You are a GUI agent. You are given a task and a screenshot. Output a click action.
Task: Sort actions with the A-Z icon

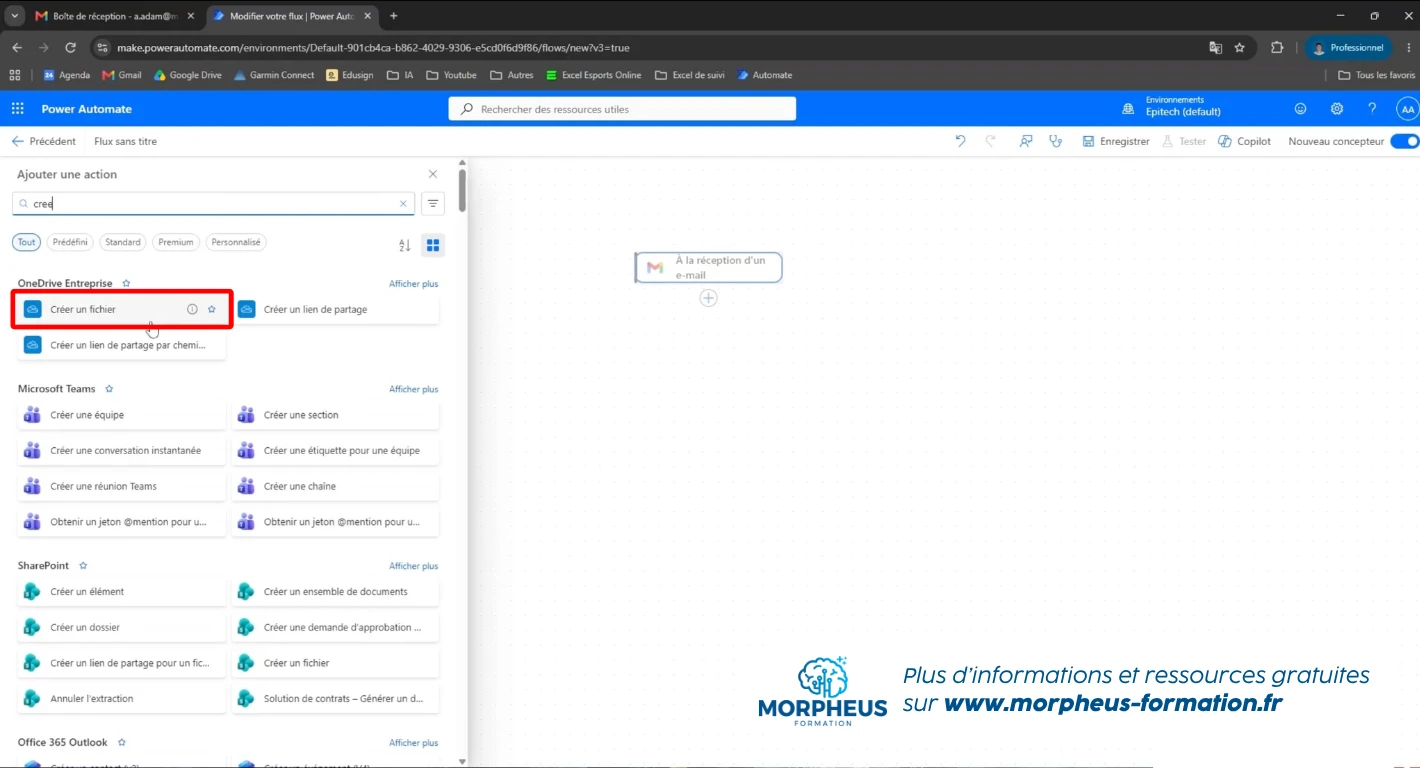click(x=405, y=245)
